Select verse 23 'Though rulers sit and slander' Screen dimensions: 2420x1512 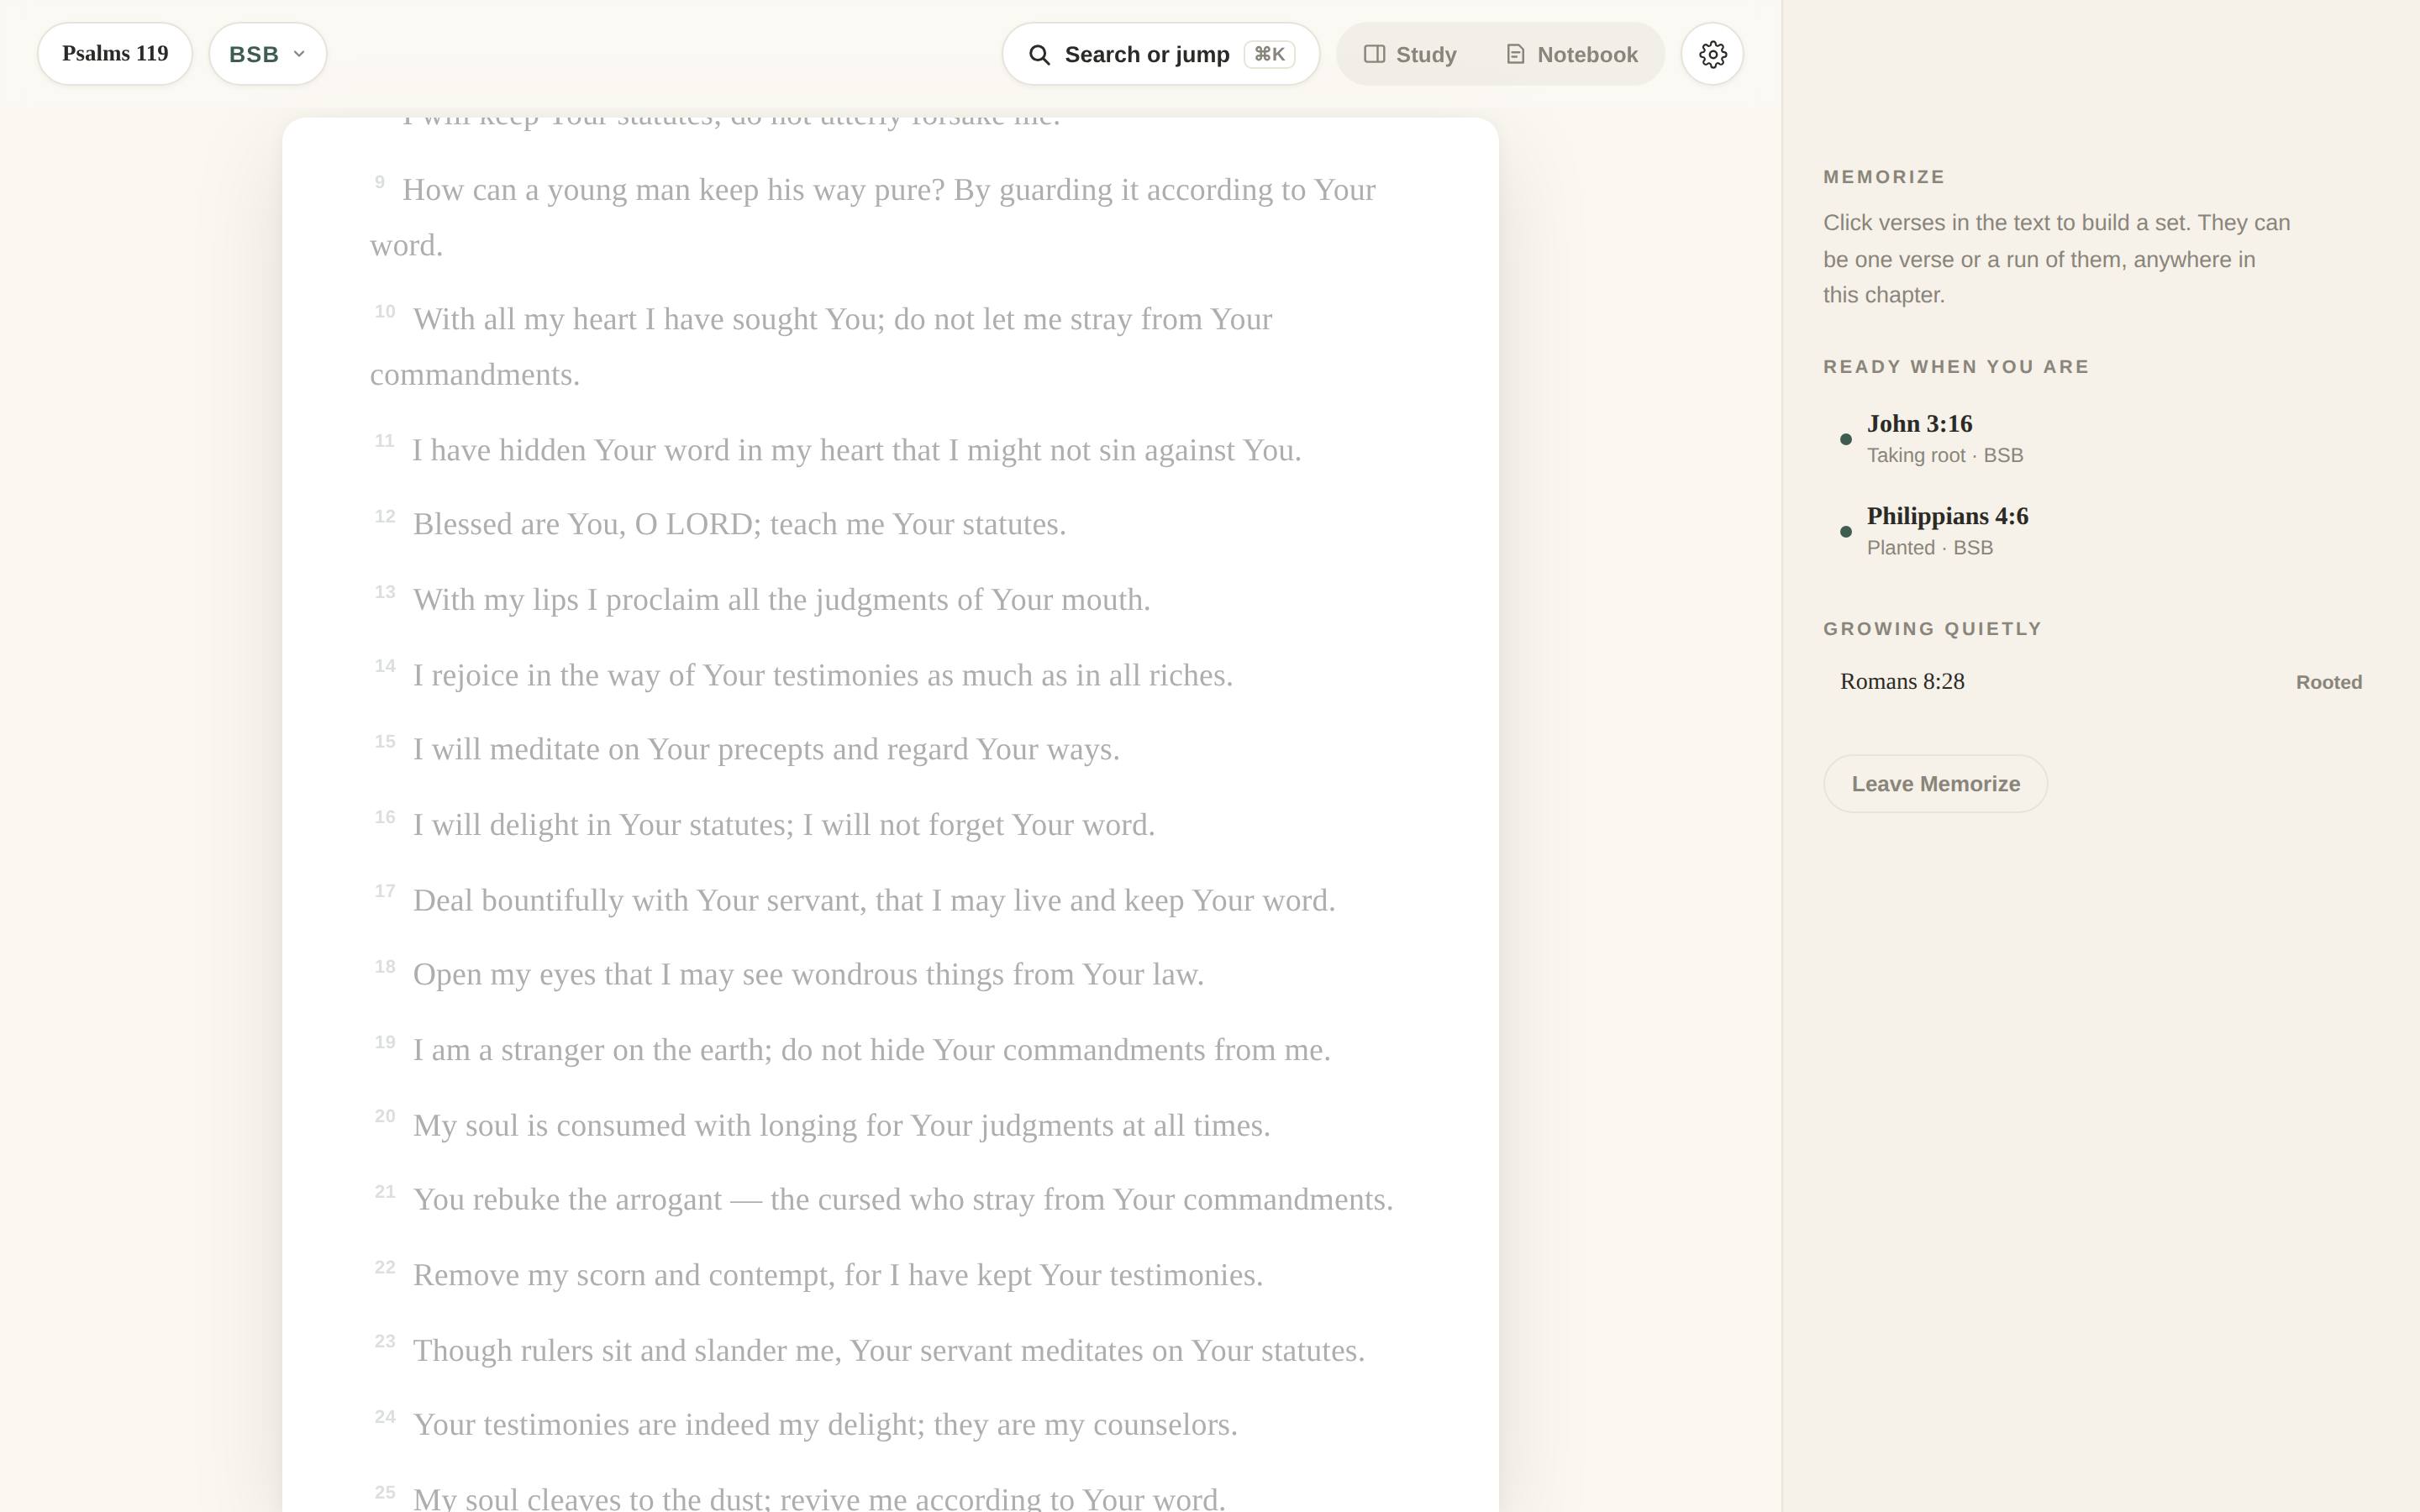click(868, 1350)
